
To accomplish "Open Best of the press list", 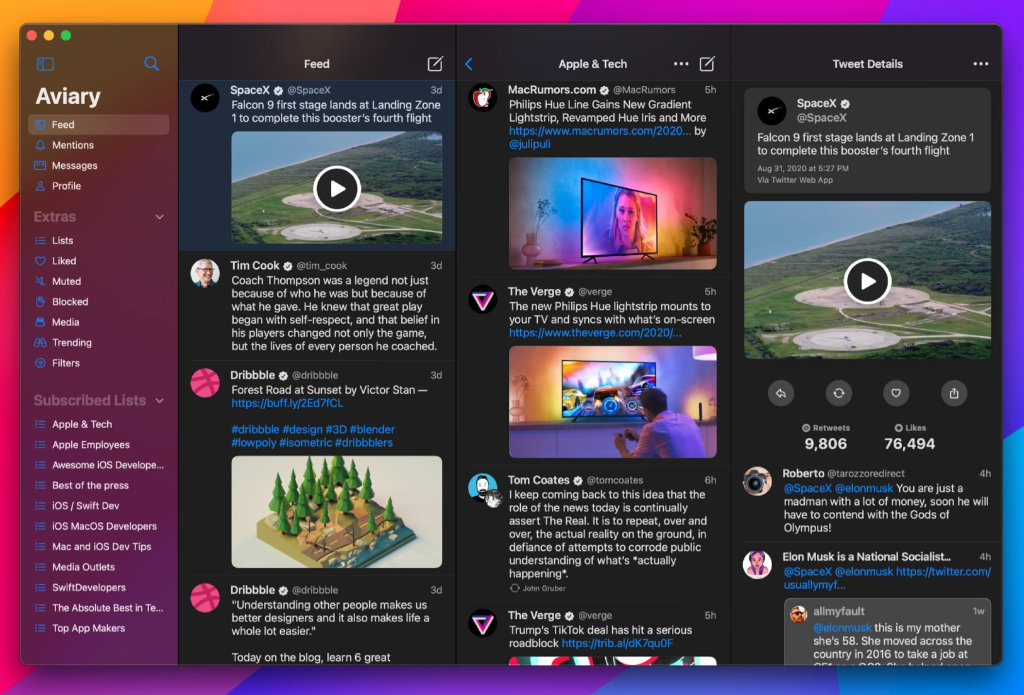I will 99,485.
